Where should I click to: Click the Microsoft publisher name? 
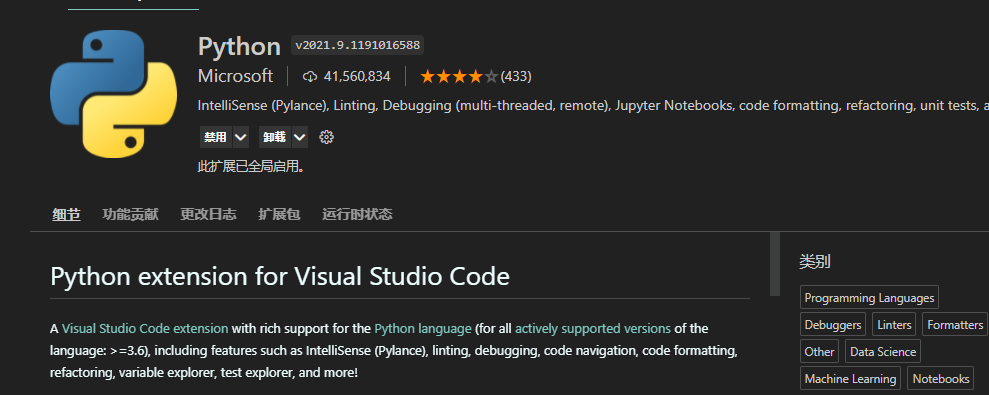pyautogui.click(x=235, y=76)
